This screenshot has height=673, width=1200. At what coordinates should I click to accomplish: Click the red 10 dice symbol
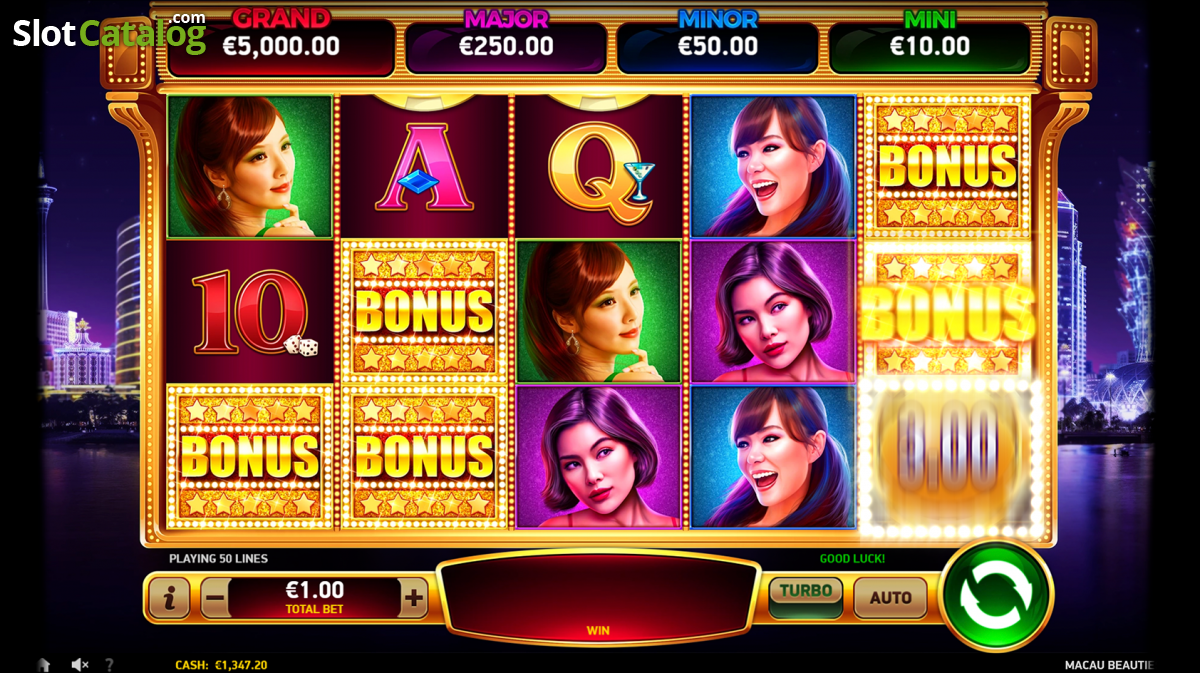coord(250,312)
